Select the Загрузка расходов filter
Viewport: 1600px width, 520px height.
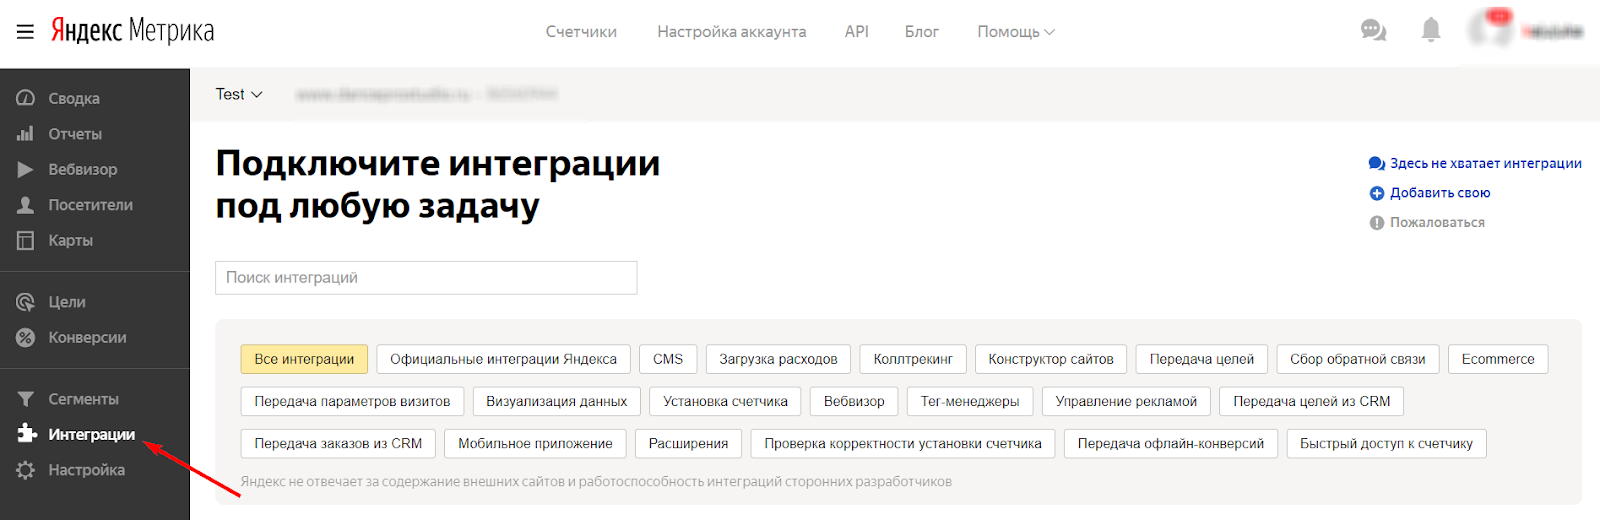pyautogui.click(x=778, y=359)
